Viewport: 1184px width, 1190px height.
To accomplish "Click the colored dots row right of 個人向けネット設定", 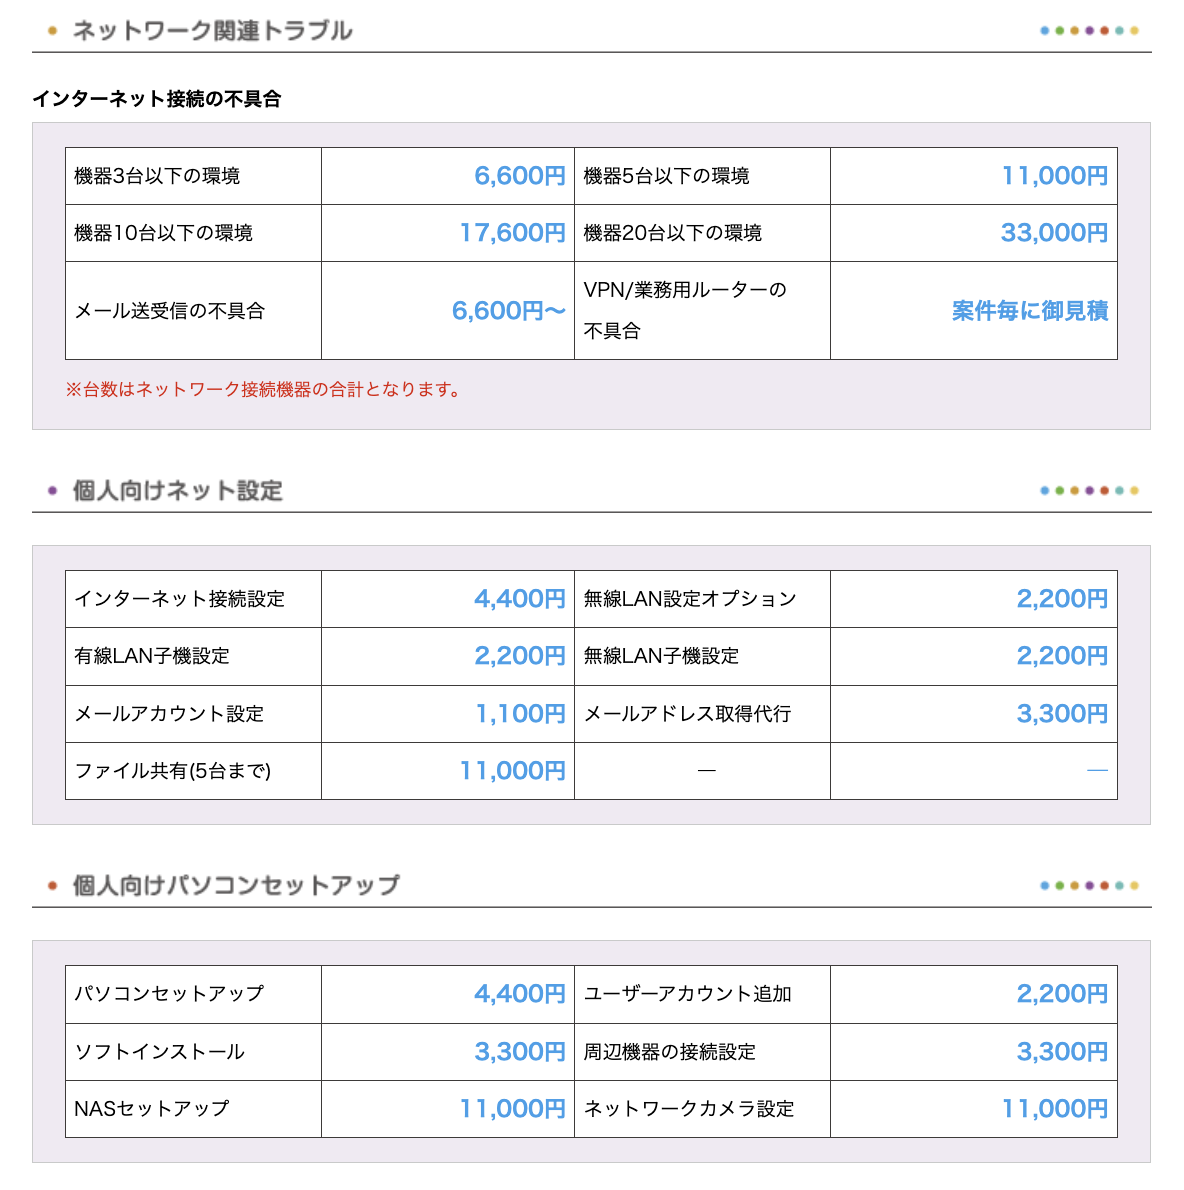I will tap(1089, 491).
